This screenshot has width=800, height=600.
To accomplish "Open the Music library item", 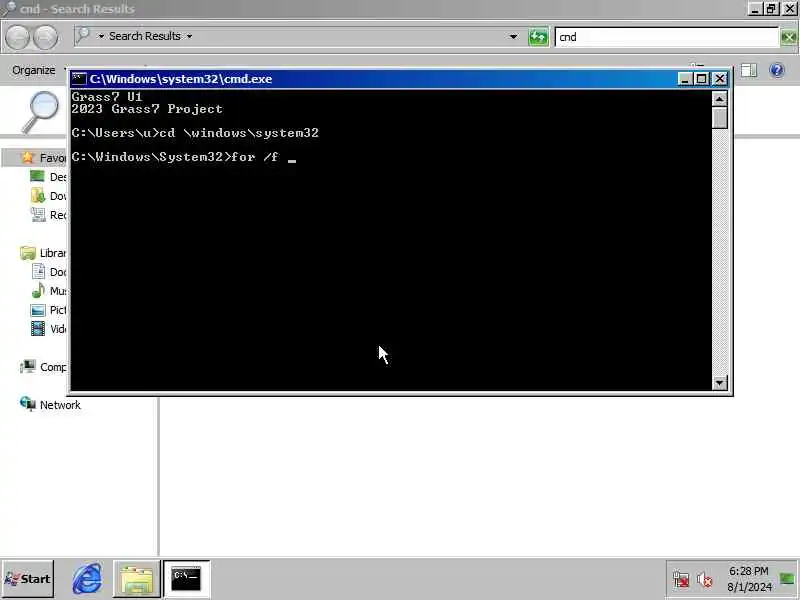I will [48, 291].
